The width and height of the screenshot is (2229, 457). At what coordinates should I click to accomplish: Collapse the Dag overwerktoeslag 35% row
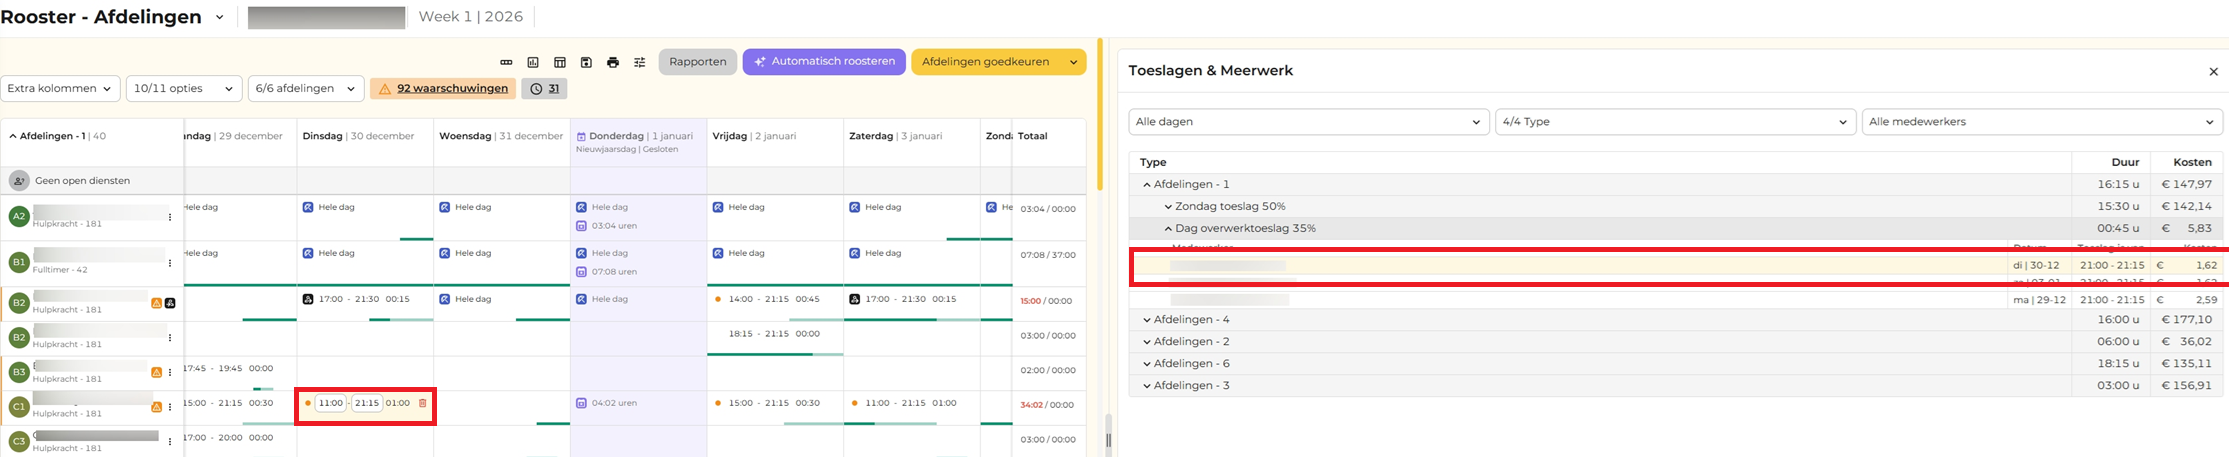click(x=1168, y=229)
